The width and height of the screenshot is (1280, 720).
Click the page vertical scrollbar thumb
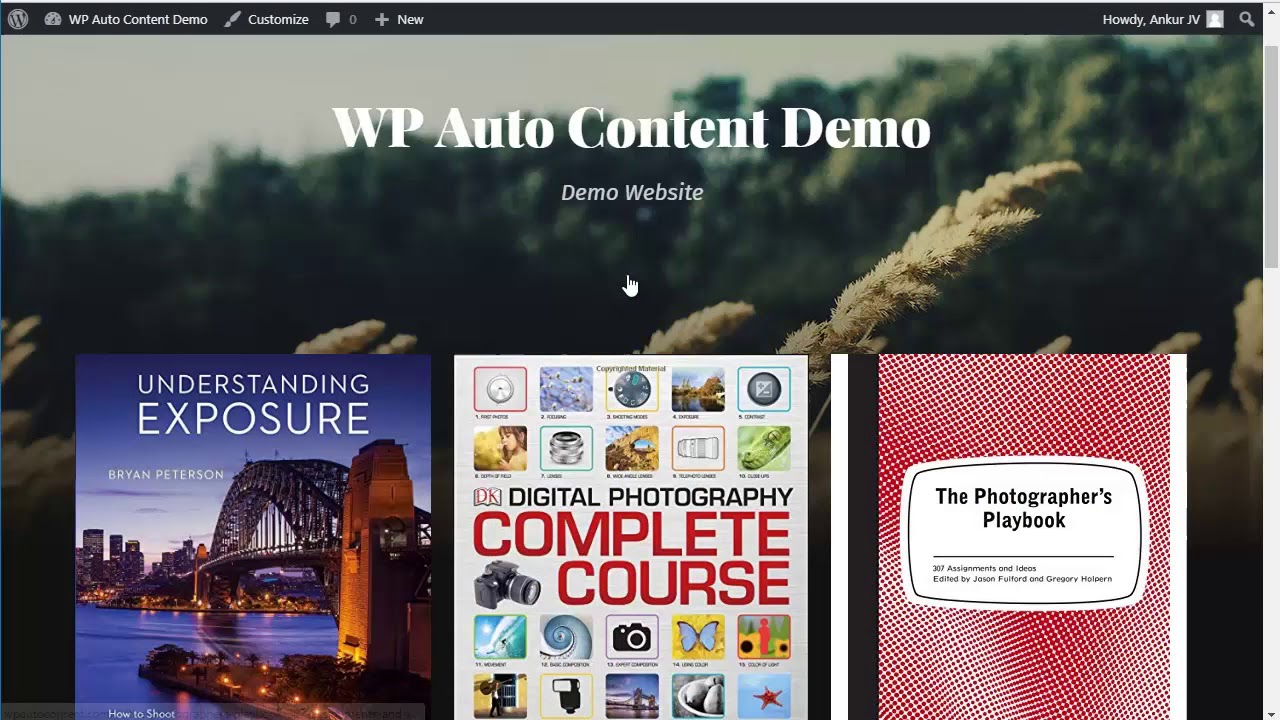(x=1271, y=155)
